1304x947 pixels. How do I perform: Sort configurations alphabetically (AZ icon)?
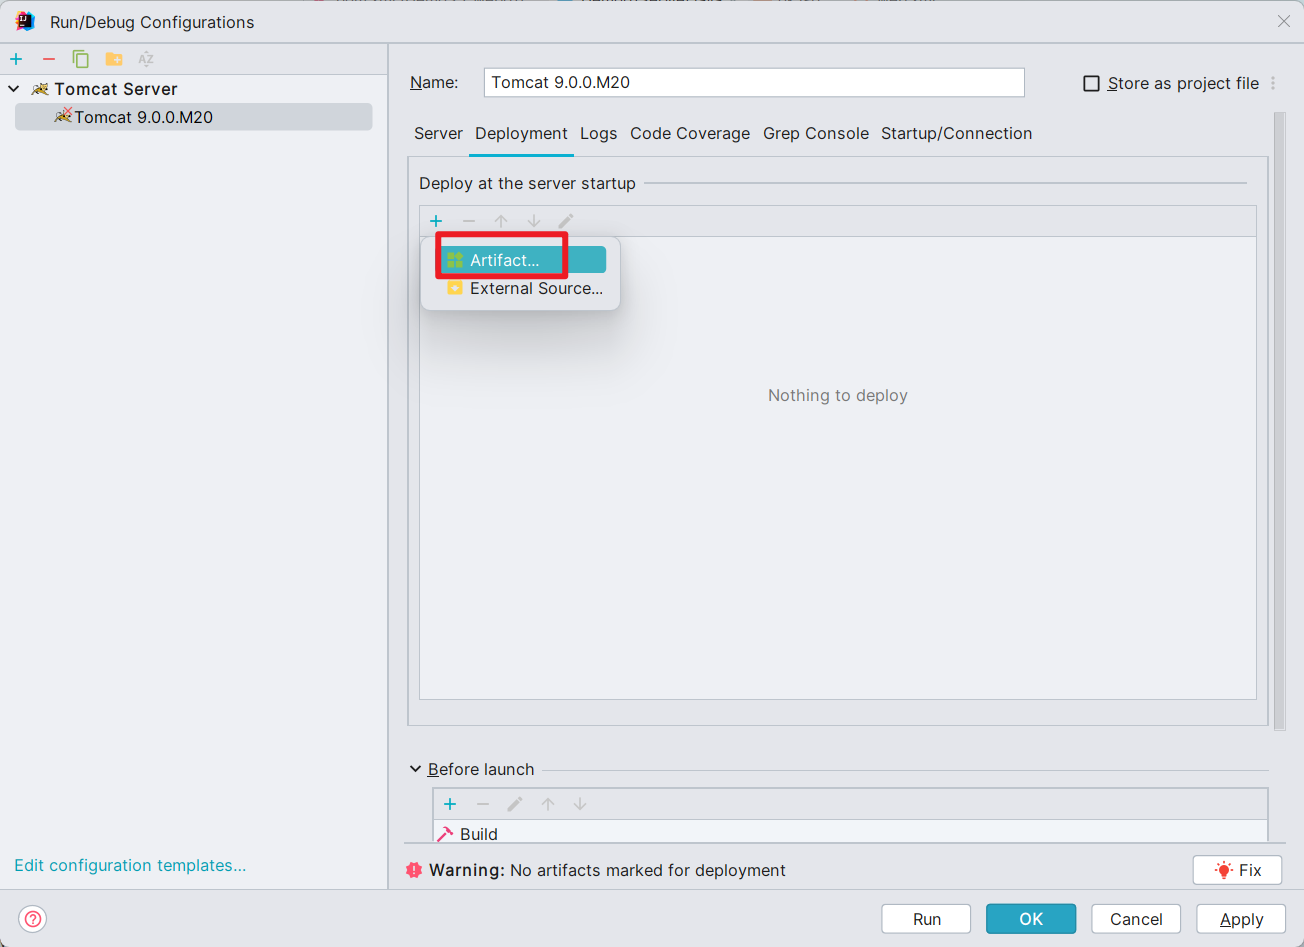tap(146, 59)
